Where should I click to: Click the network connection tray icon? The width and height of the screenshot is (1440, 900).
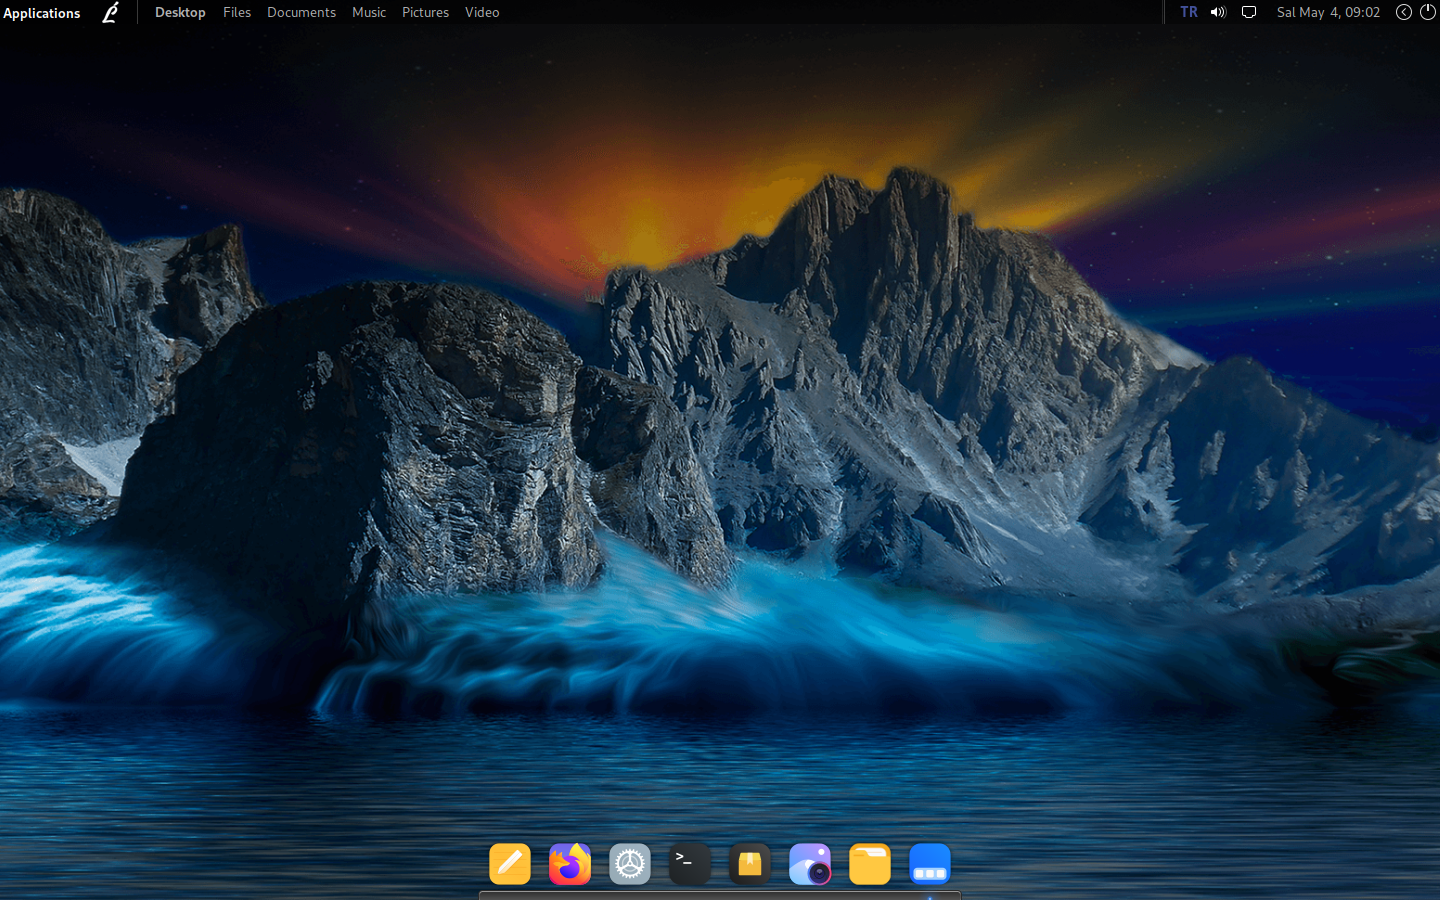point(1249,12)
